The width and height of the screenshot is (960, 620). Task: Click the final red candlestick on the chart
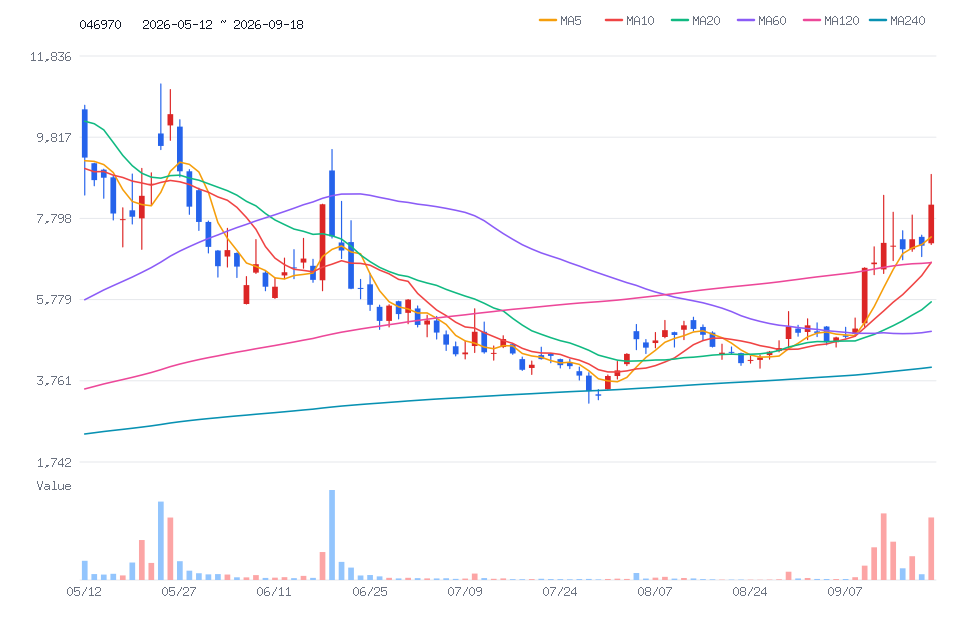(931, 223)
